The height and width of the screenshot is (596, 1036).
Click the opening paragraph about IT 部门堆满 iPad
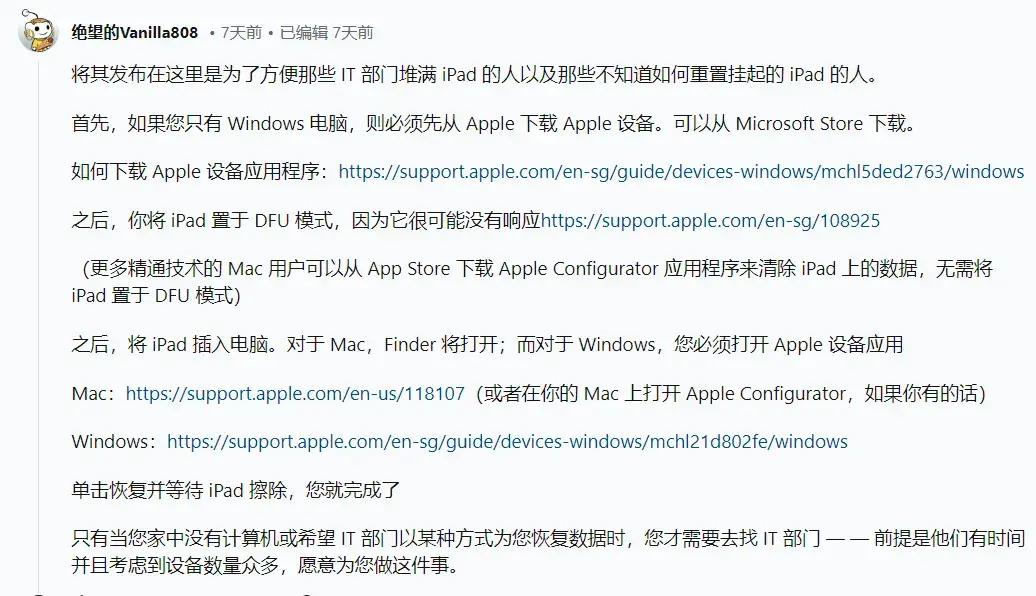point(476,75)
